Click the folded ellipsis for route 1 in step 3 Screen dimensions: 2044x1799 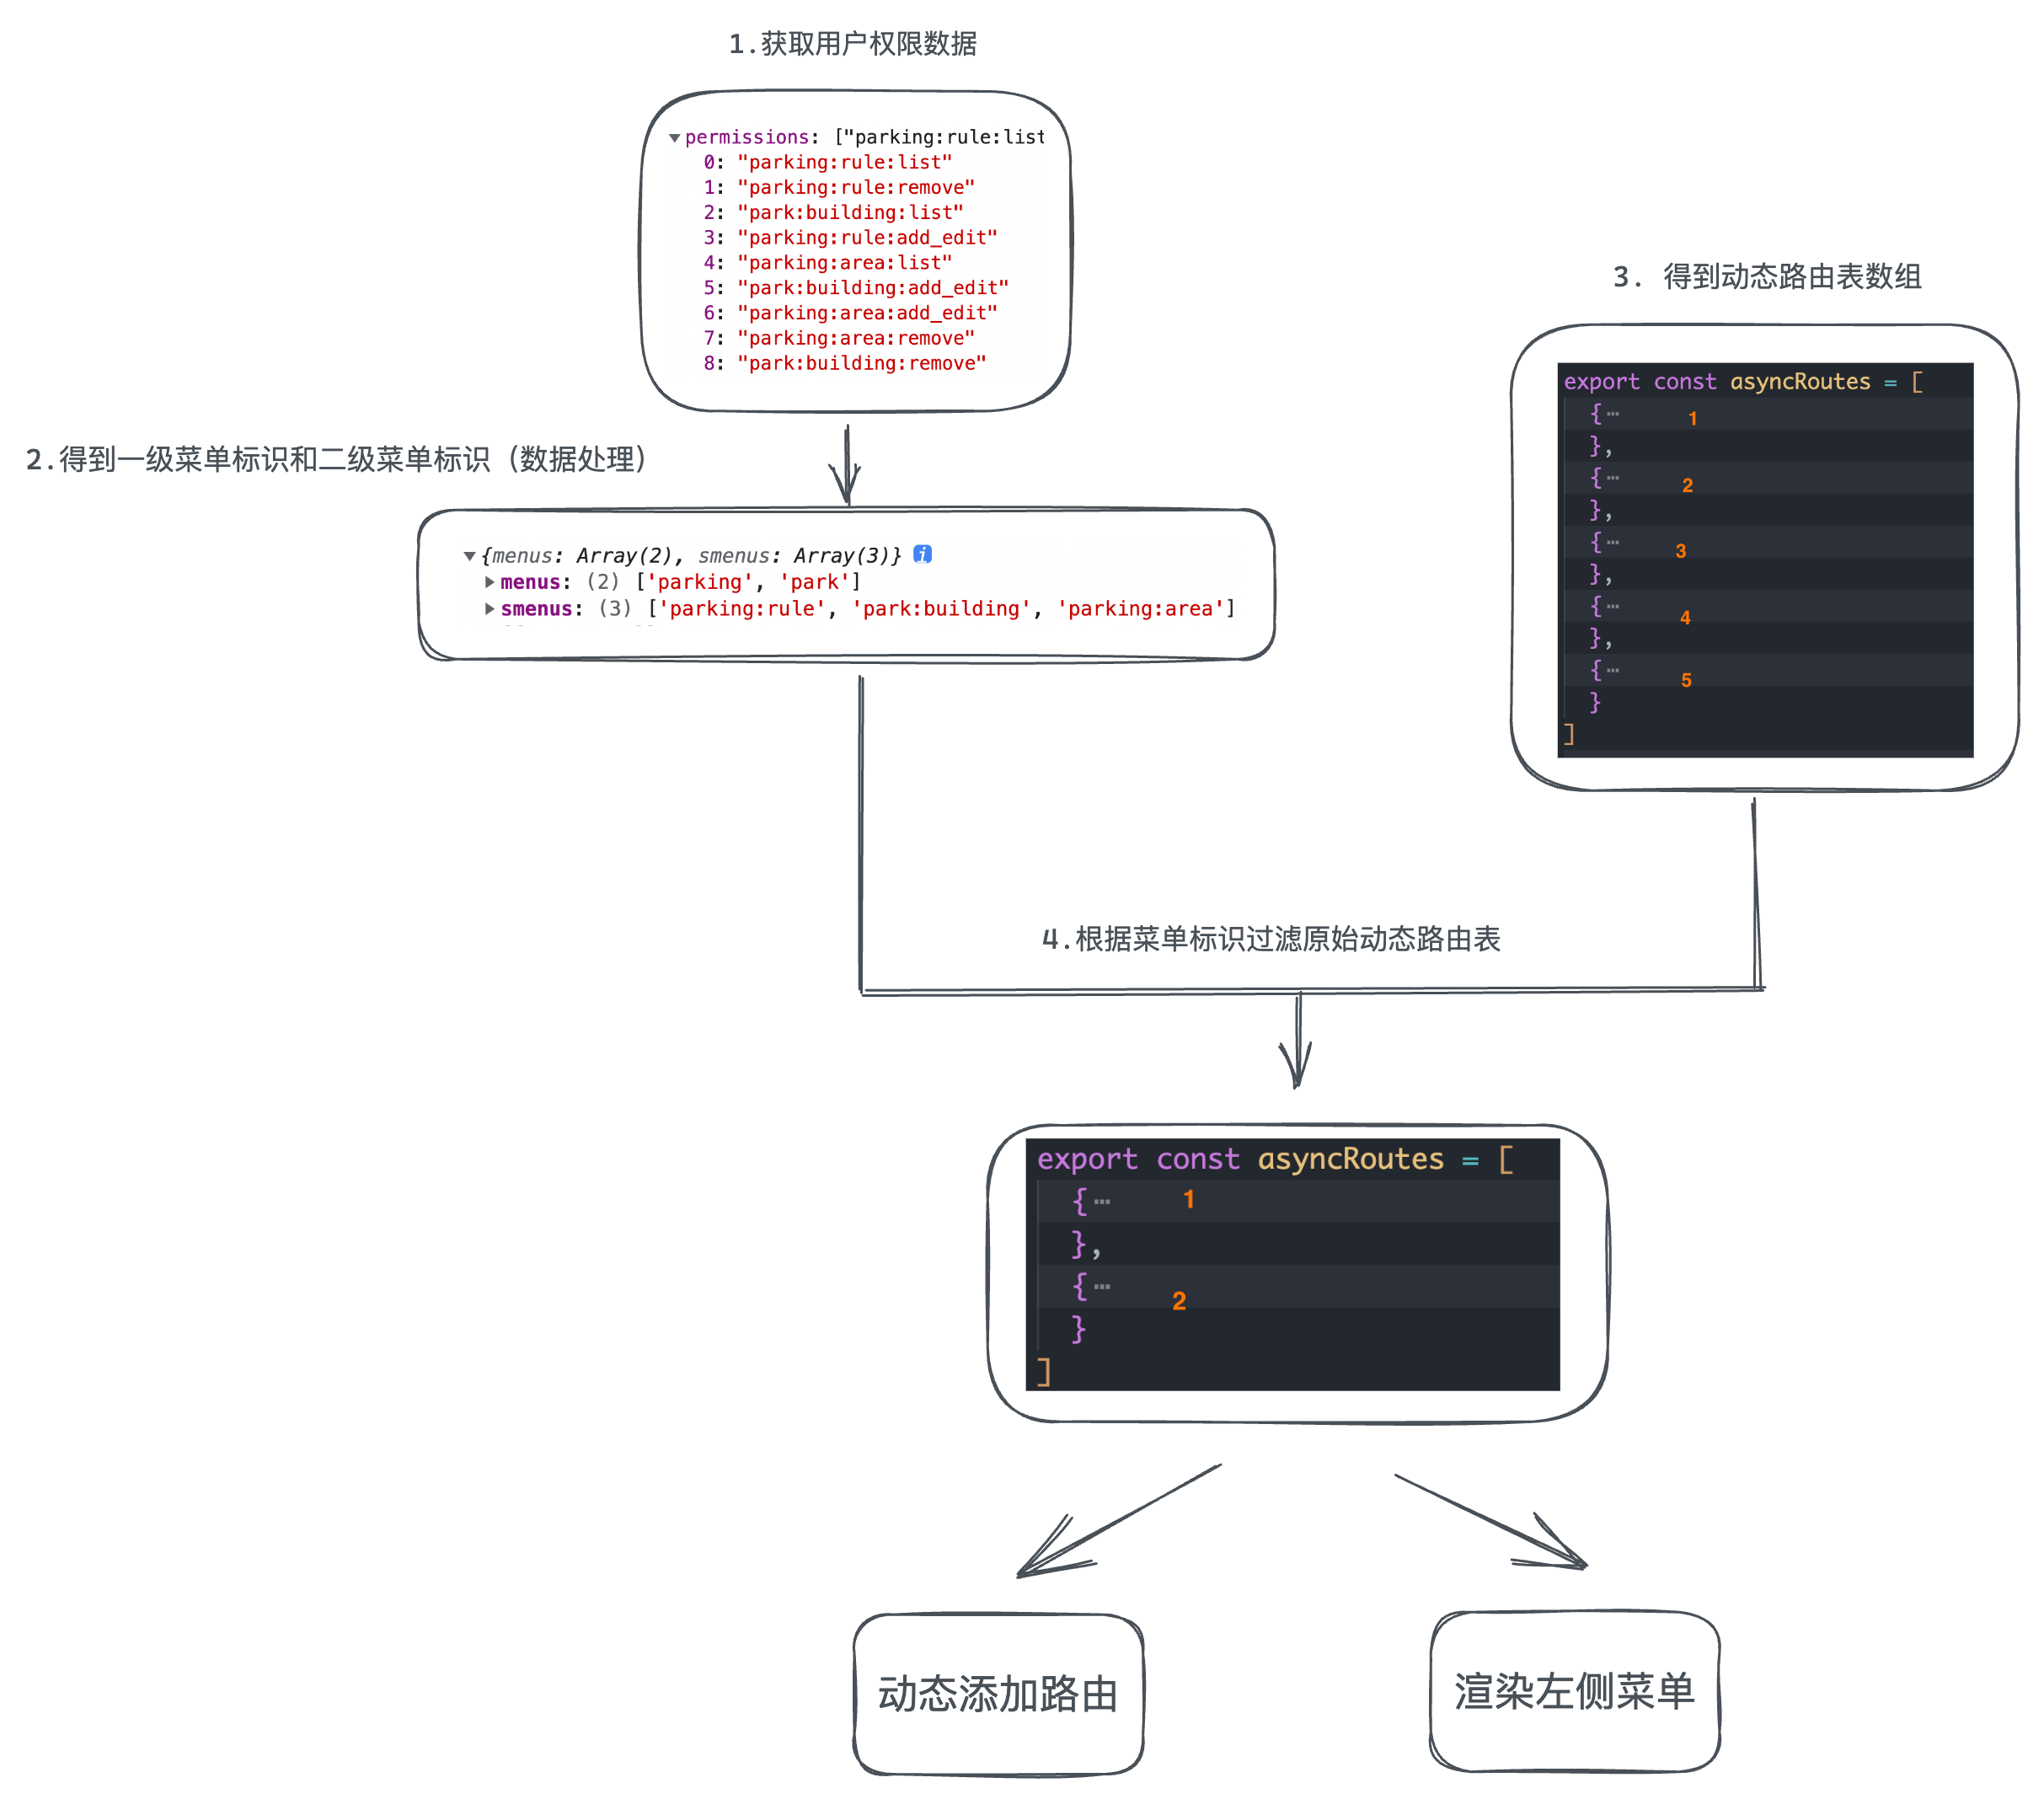1612,414
